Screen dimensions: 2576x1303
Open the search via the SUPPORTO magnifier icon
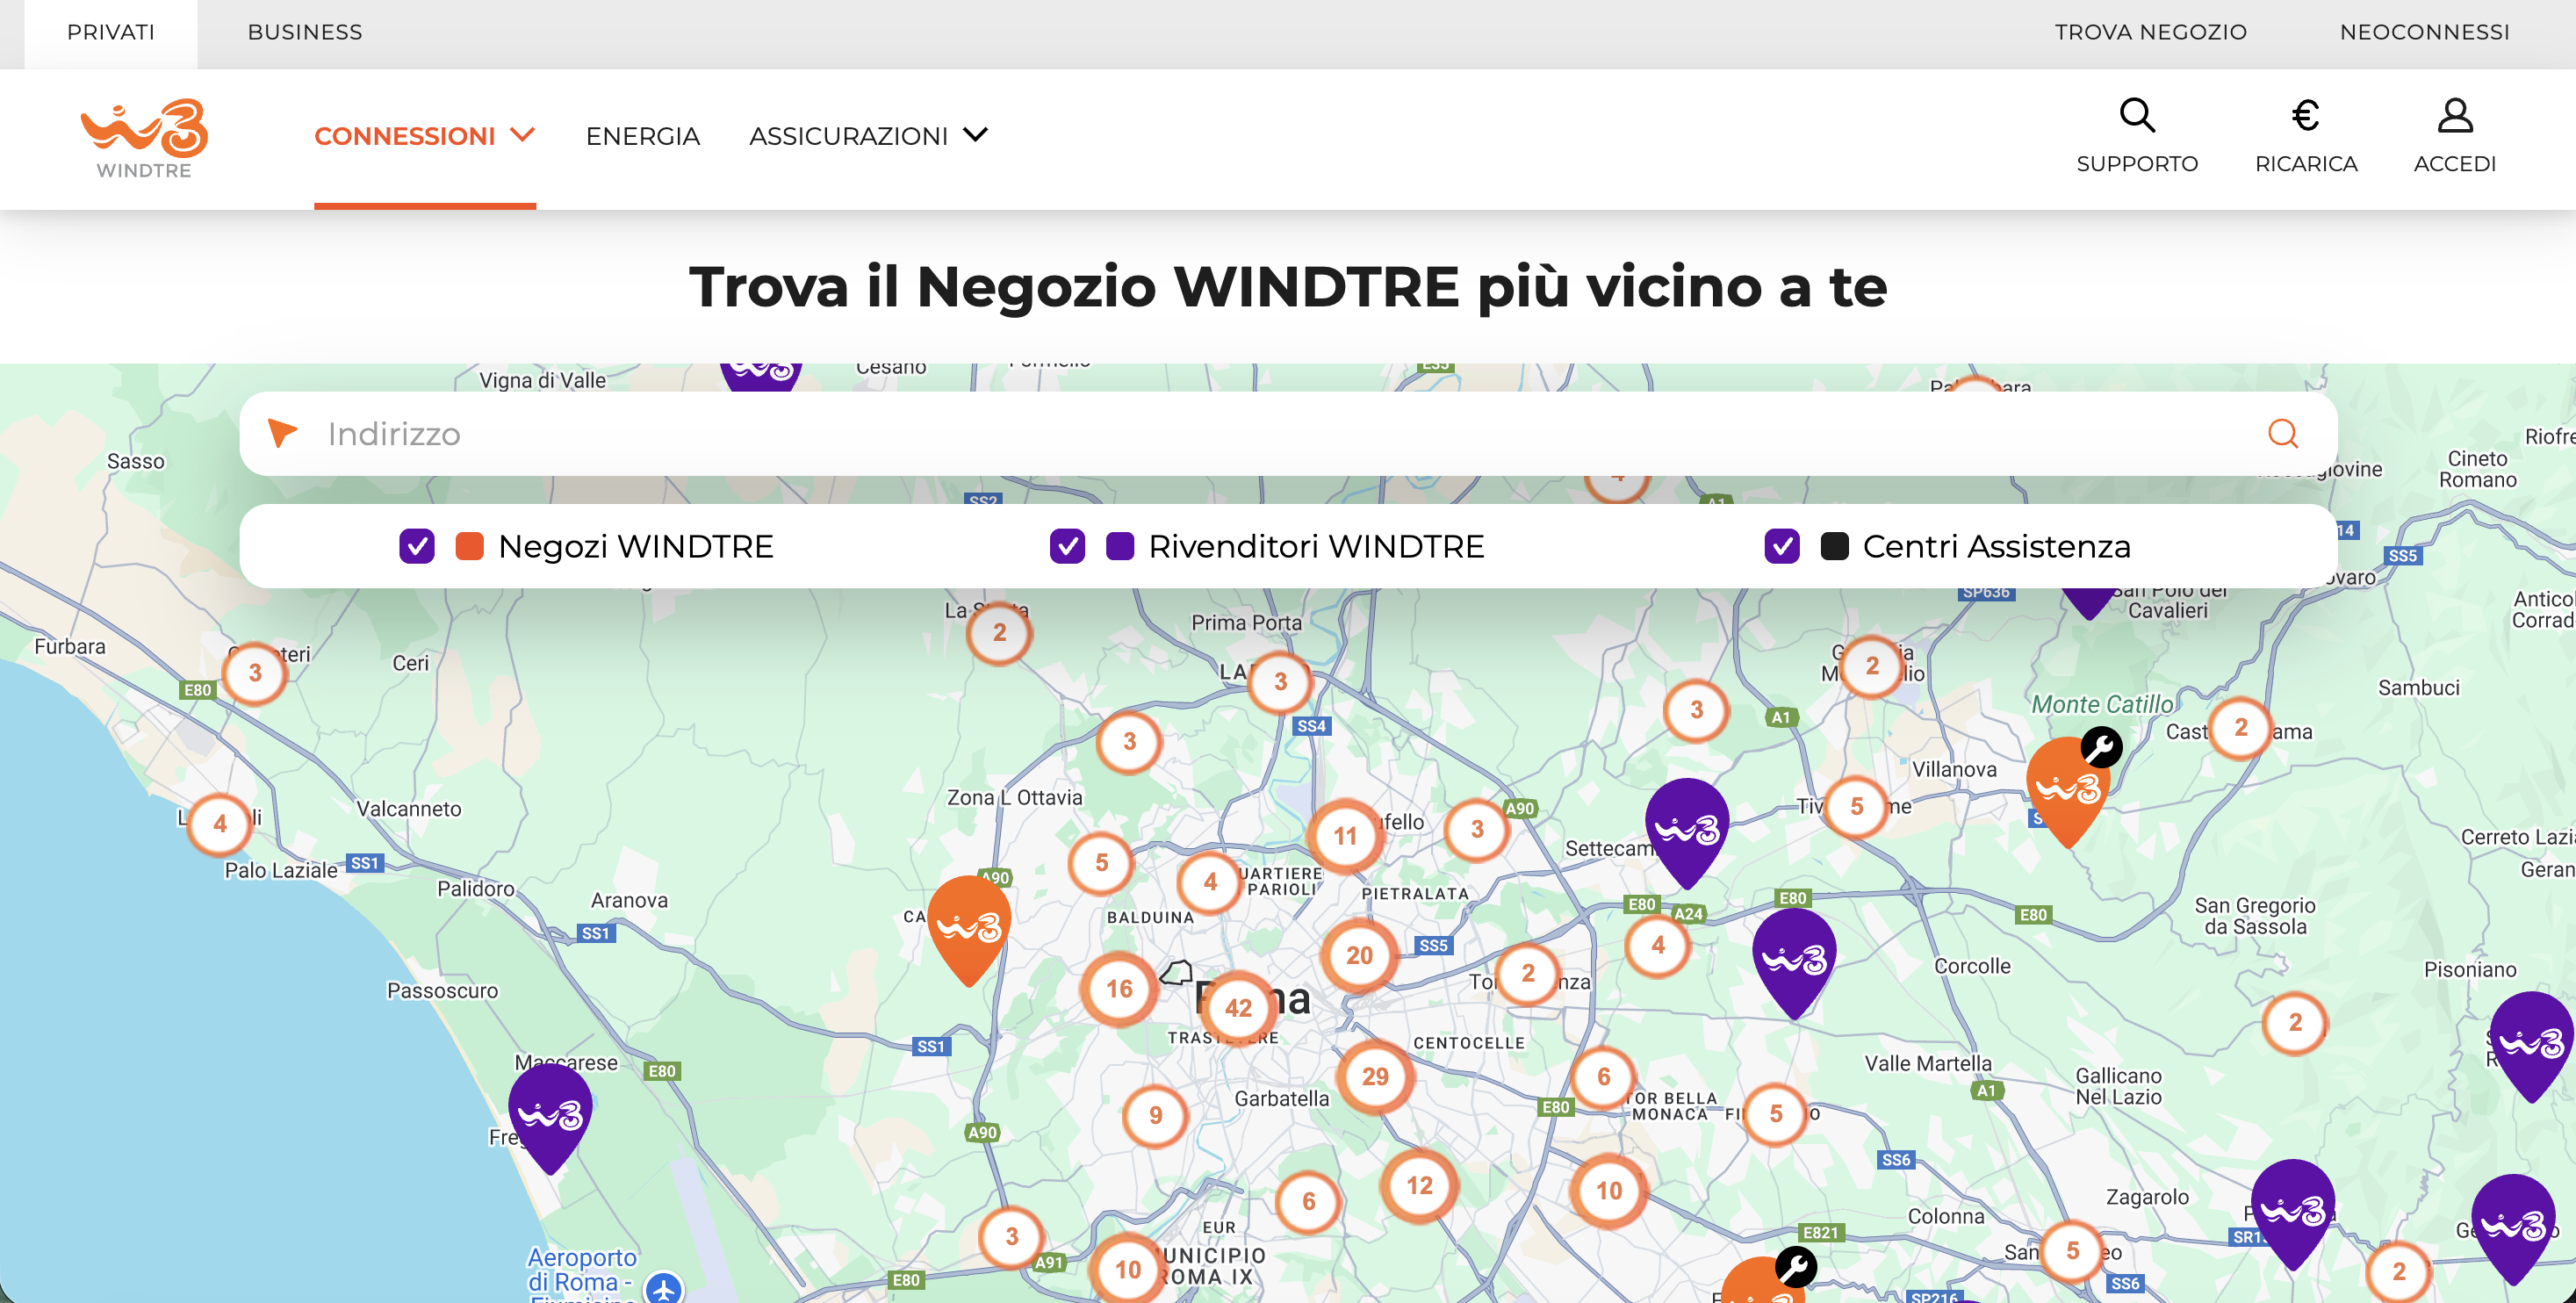(2138, 116)
